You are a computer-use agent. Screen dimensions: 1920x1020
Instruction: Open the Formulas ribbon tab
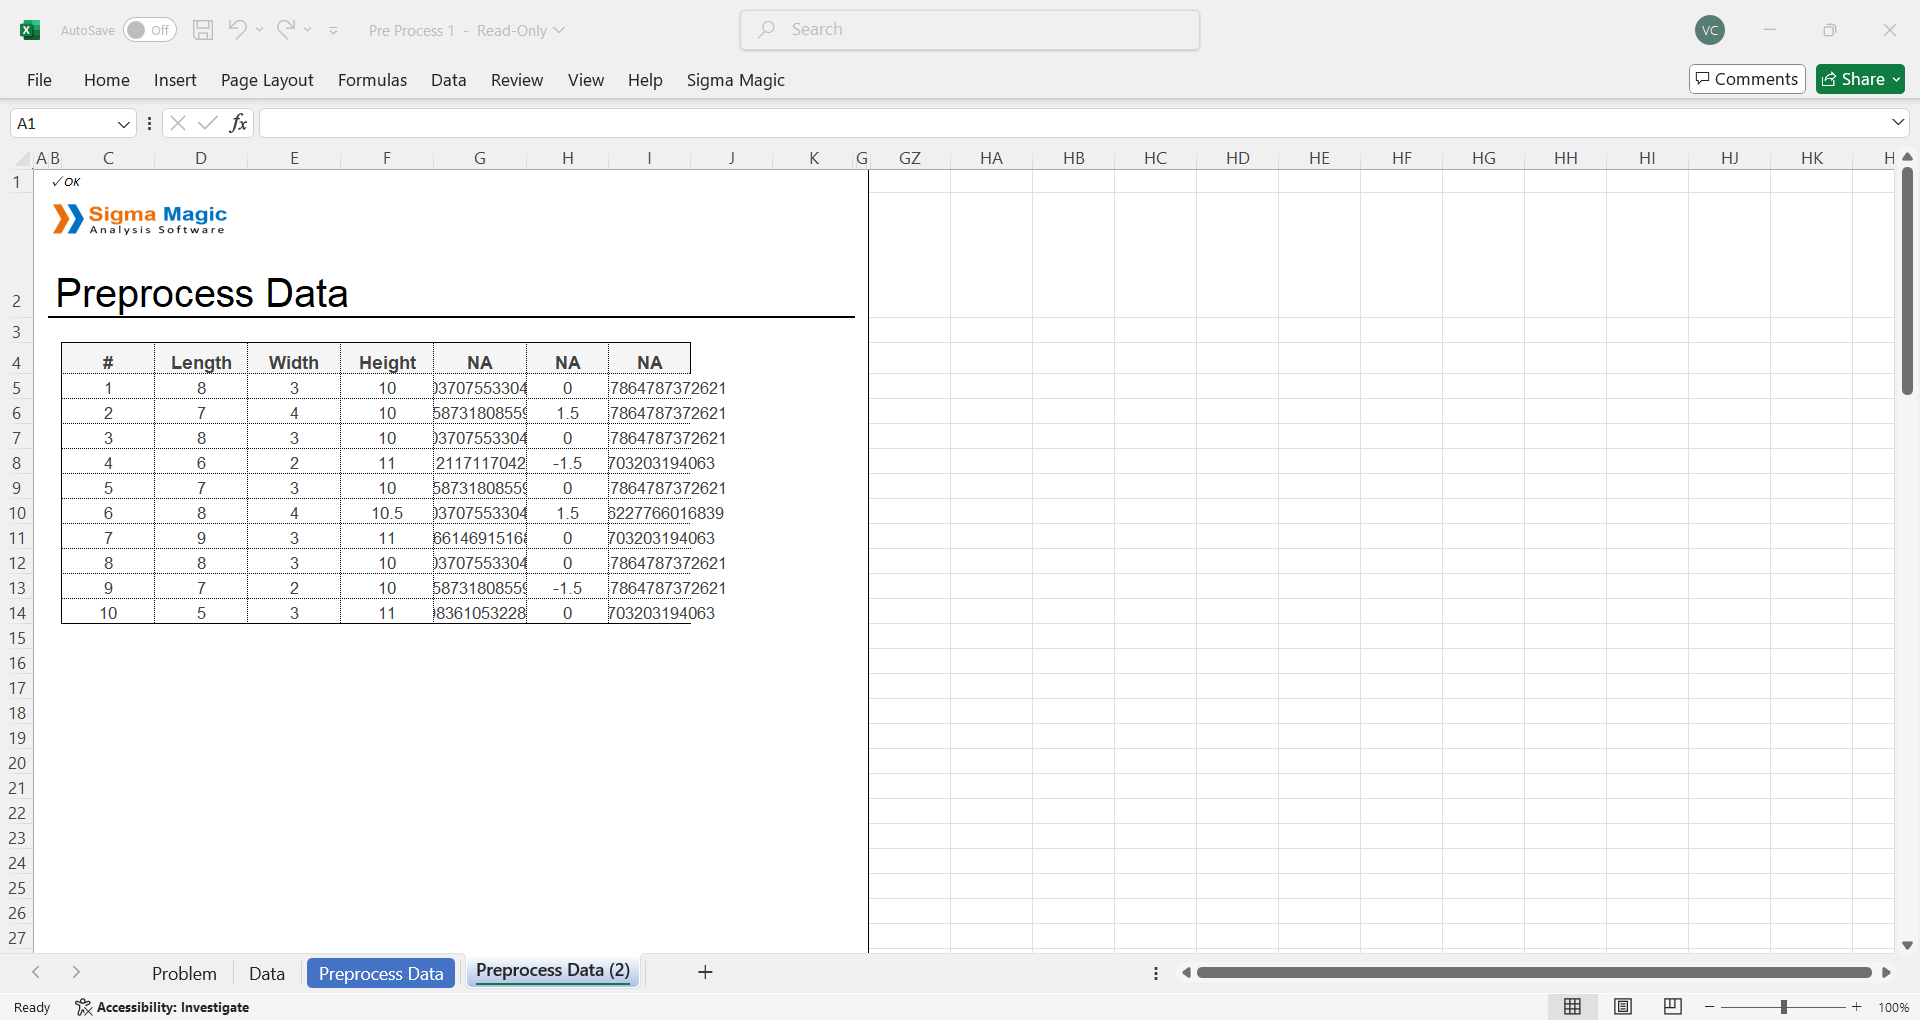[372, 80]
